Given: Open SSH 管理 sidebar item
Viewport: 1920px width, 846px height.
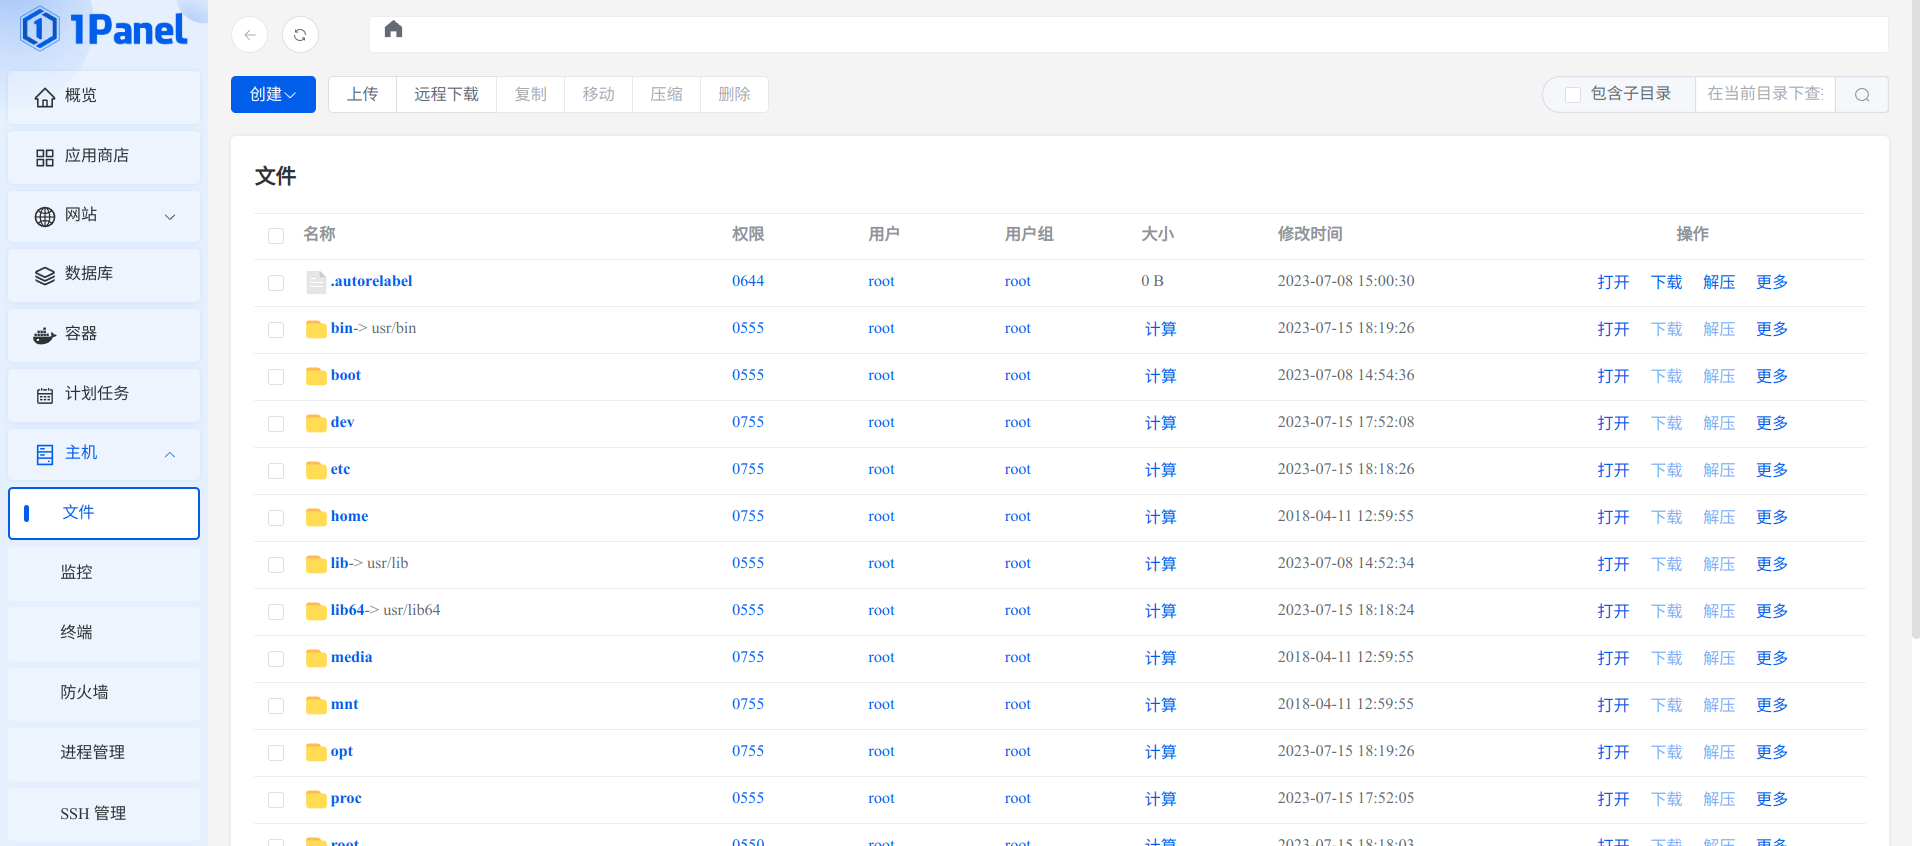Looking at the screenshot, I should 104,814.
